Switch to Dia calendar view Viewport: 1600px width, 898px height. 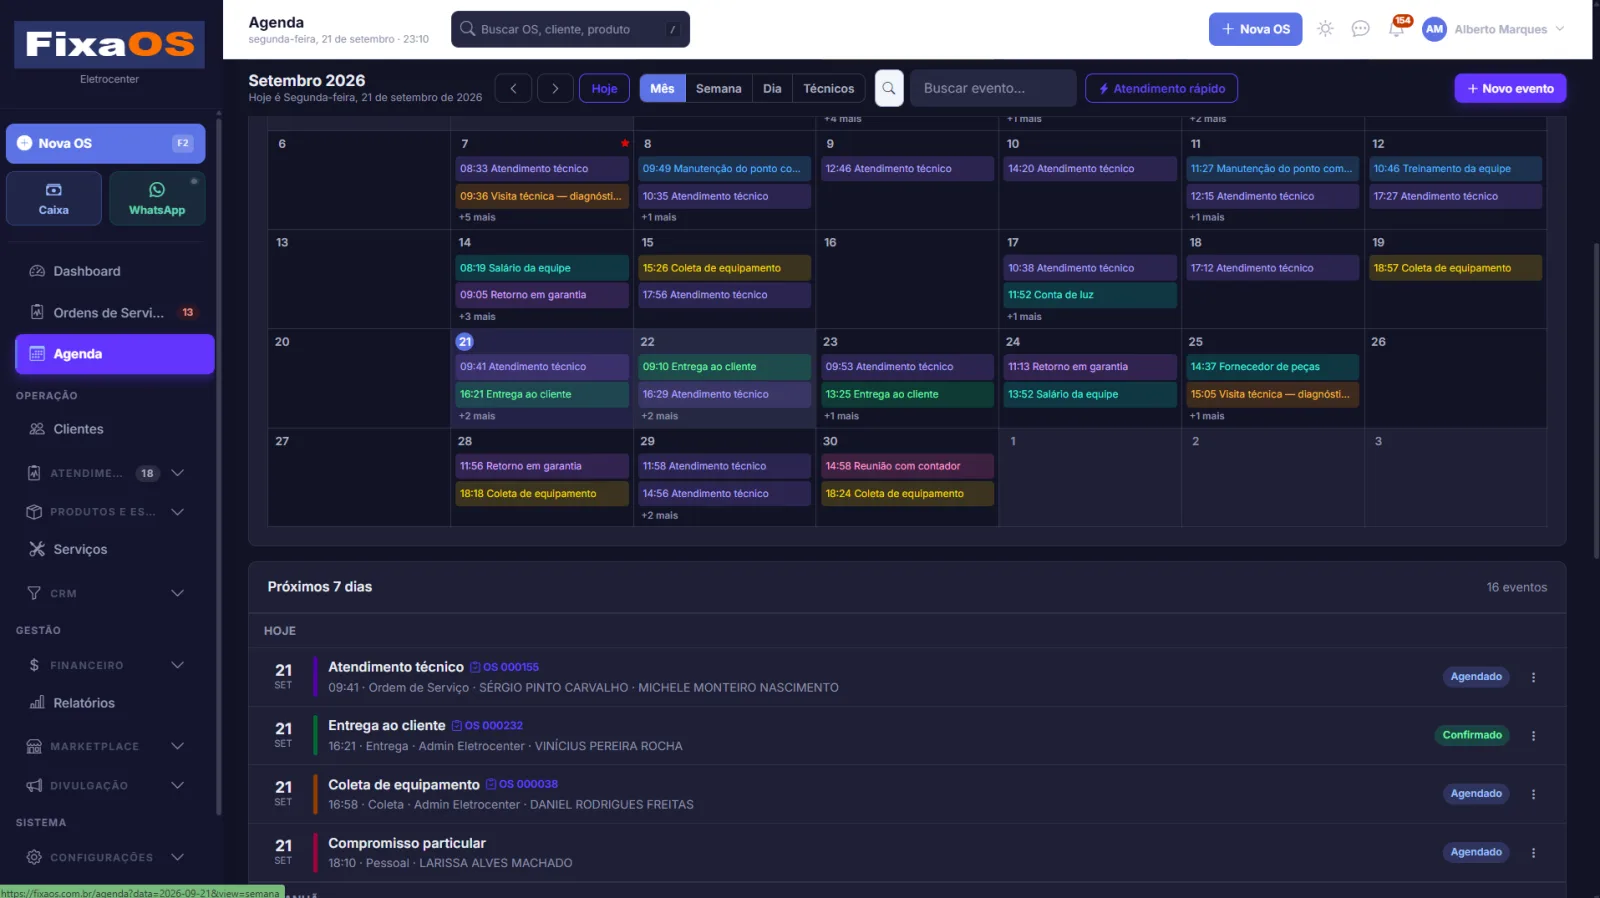pos(772,88)
